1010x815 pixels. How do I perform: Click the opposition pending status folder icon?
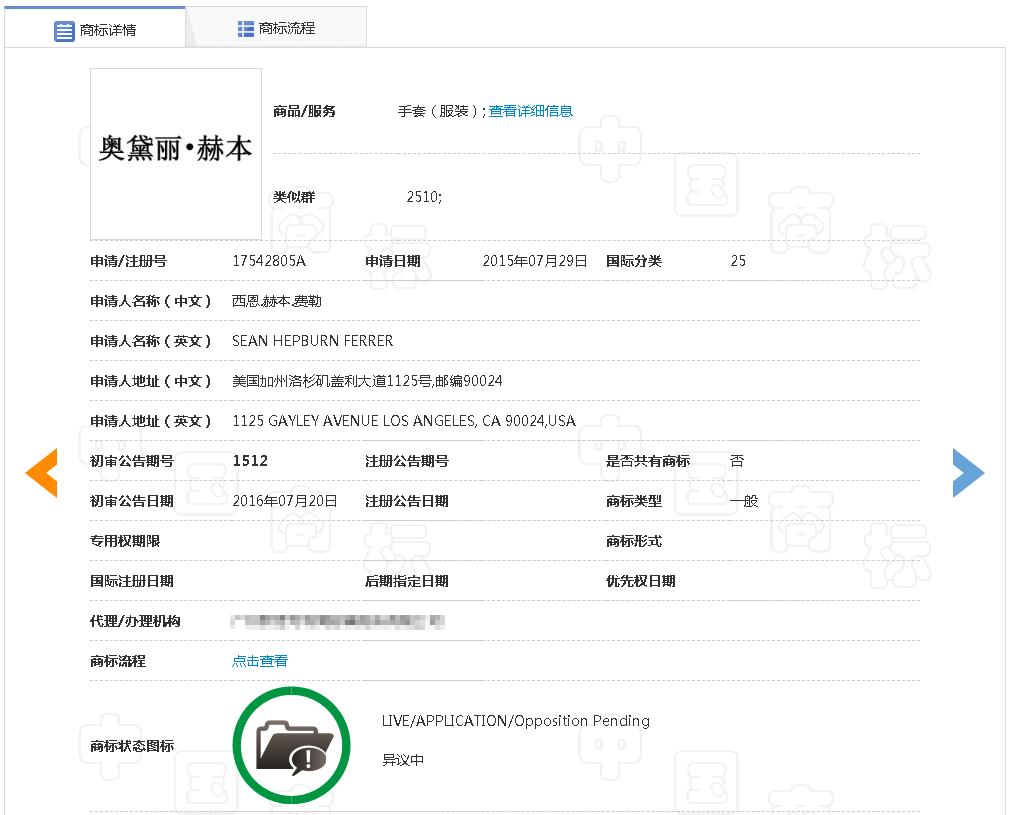(292, 745)
